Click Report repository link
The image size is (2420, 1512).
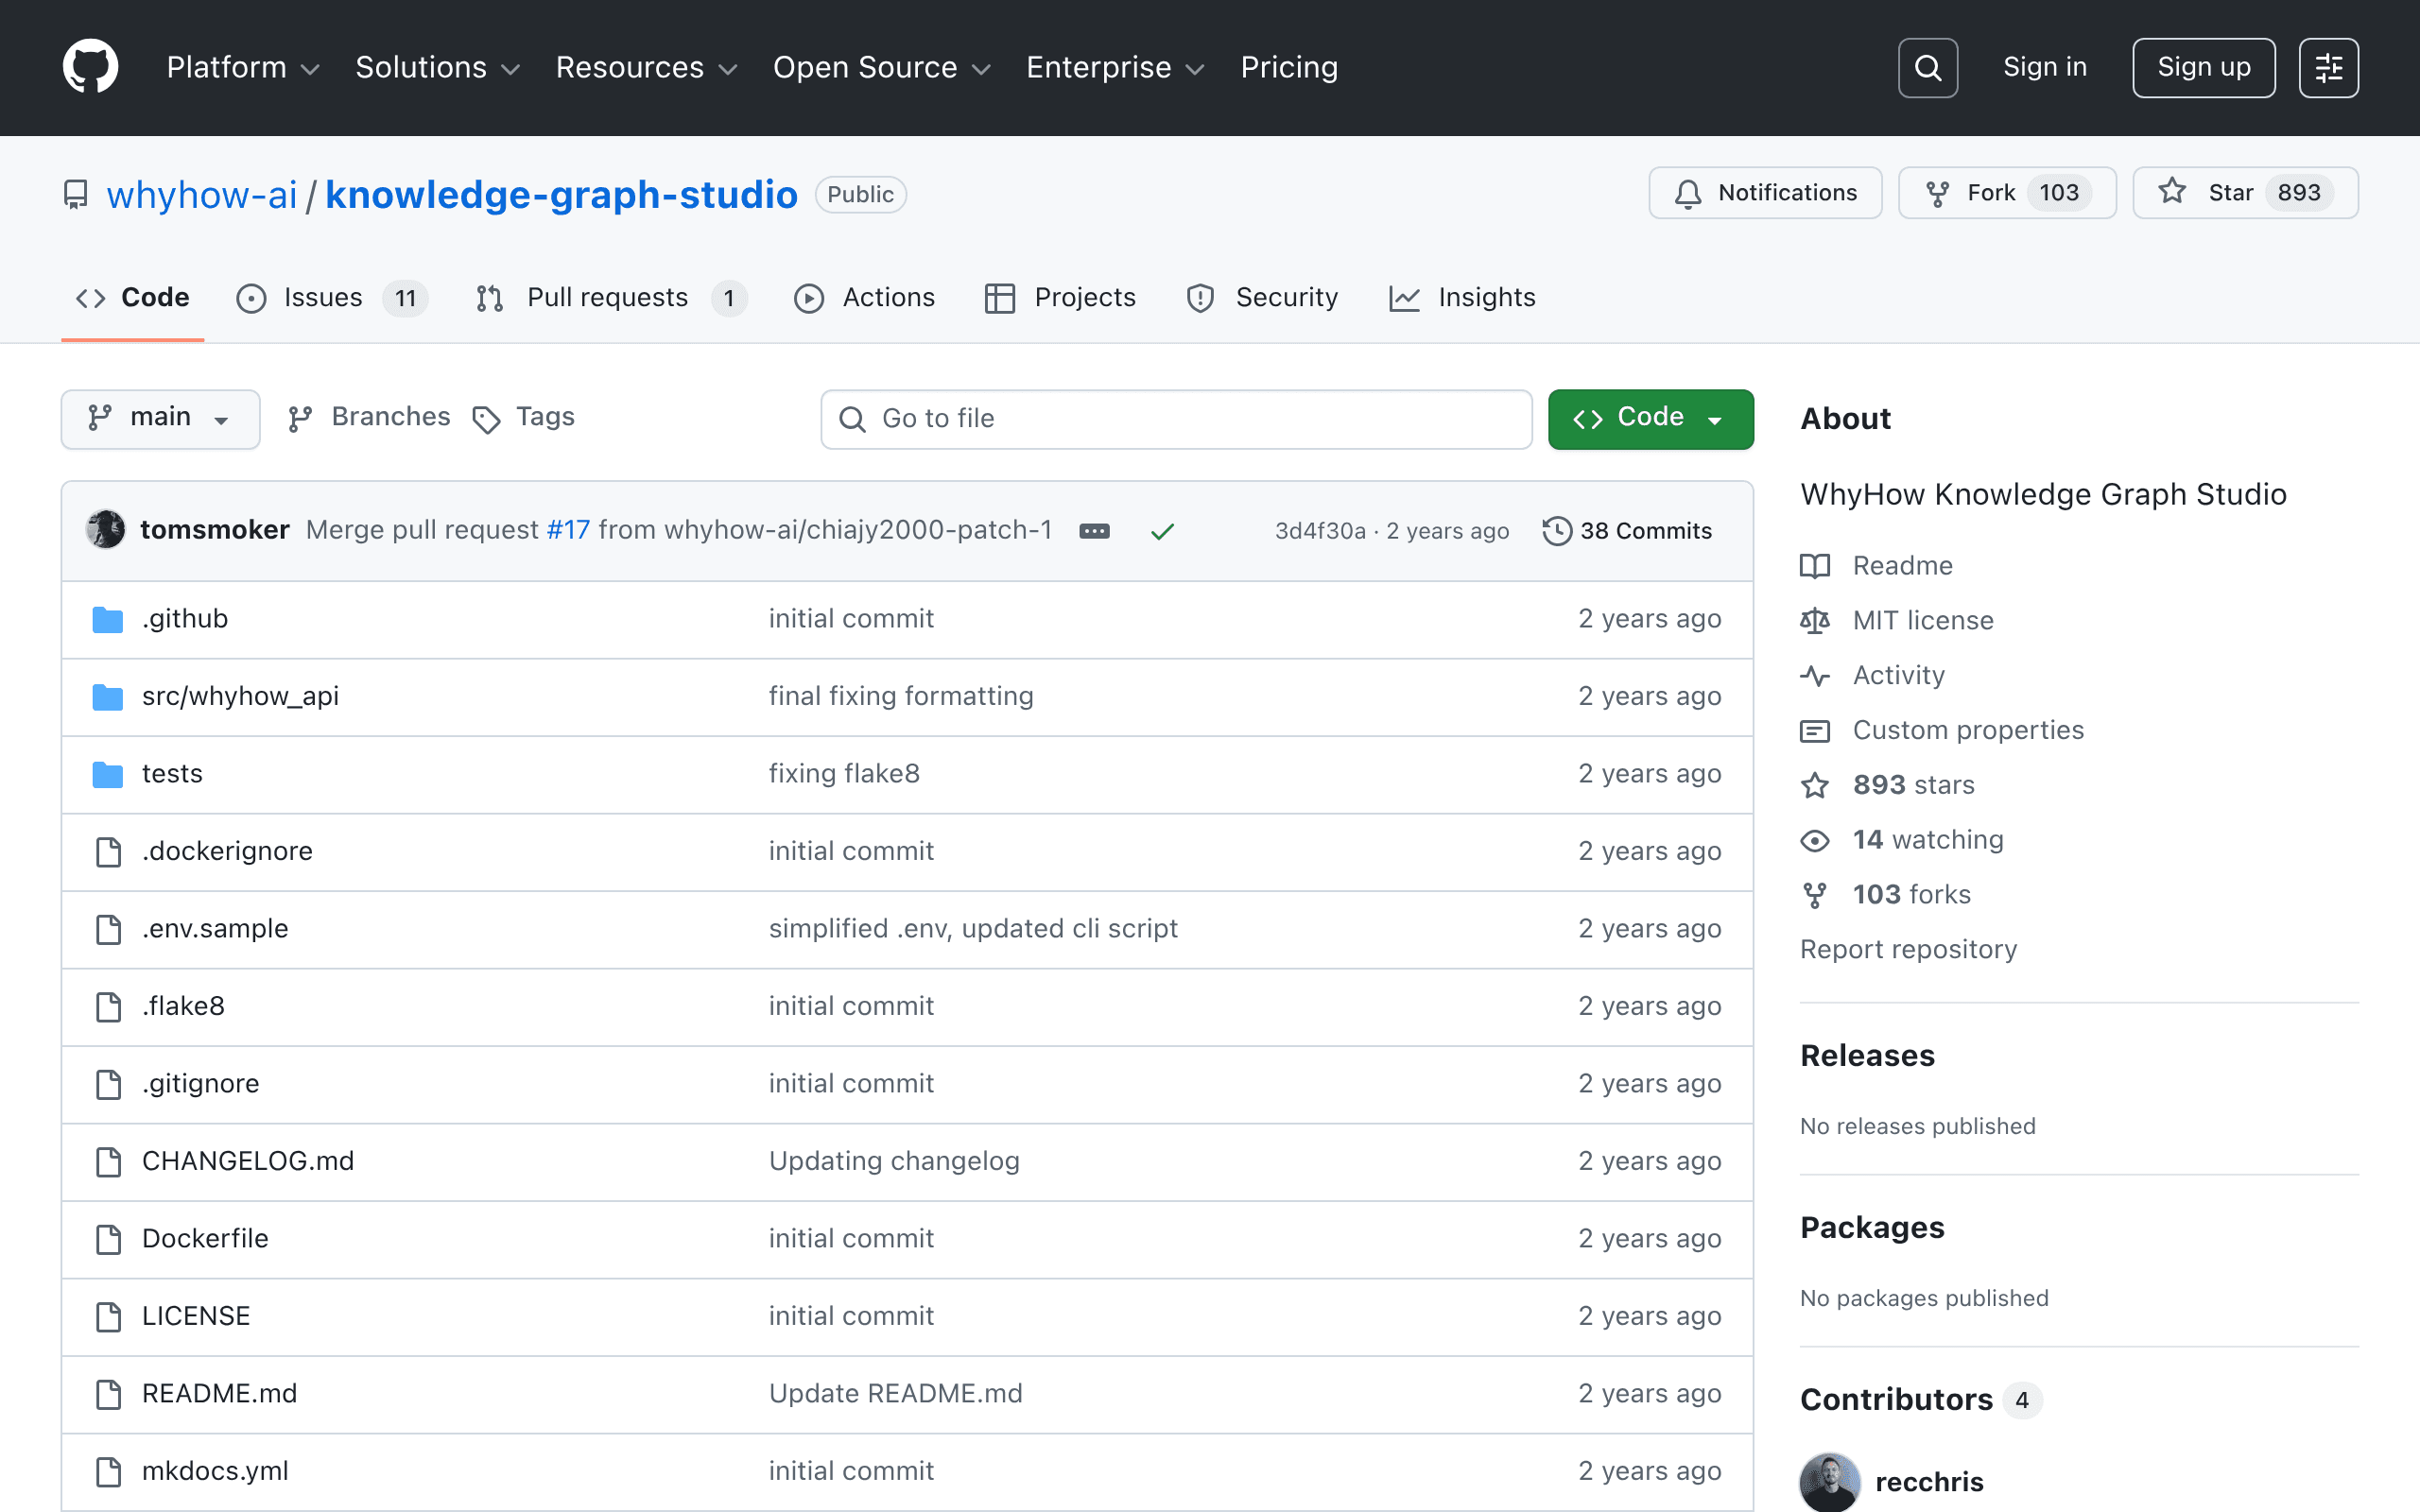pos(1908,949)
